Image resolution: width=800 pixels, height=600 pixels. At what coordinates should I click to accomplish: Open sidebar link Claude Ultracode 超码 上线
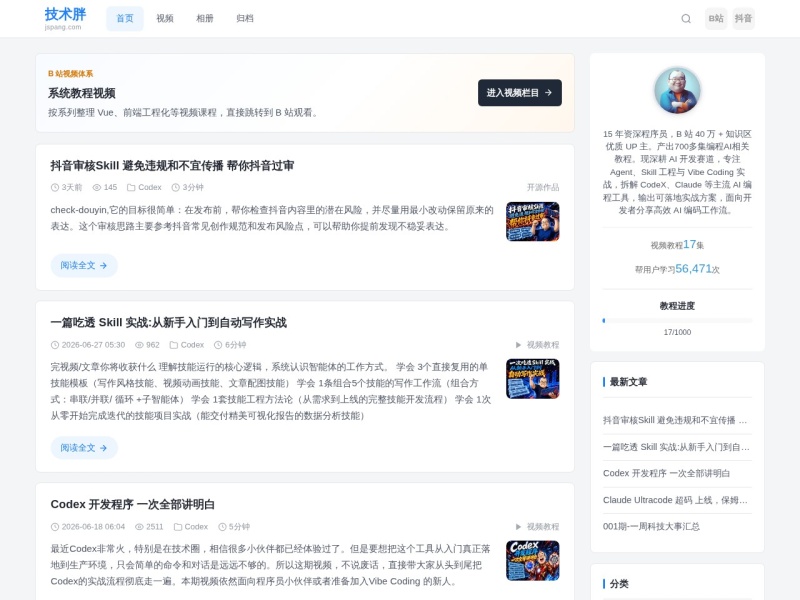675,500
